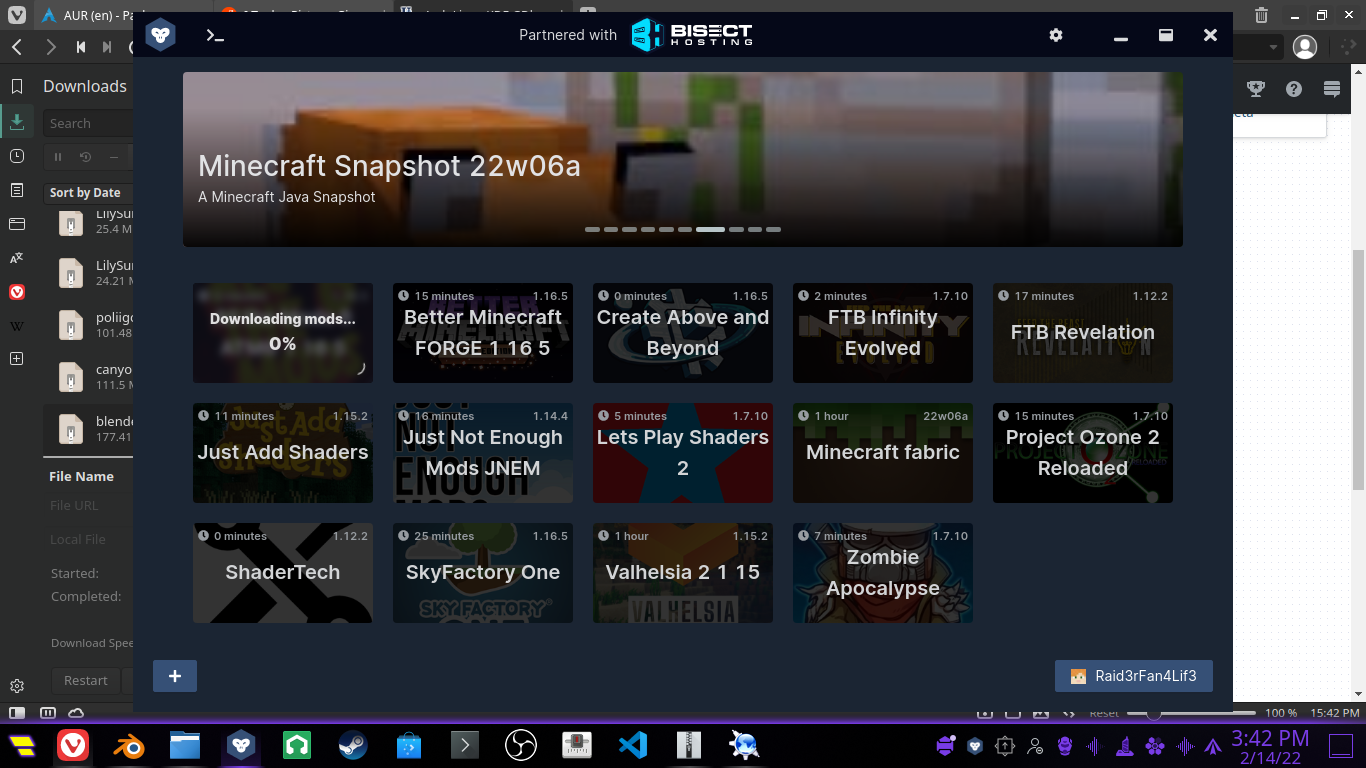
Task: Open Vivaldi menu button in browser
Action: click(17, 15)
